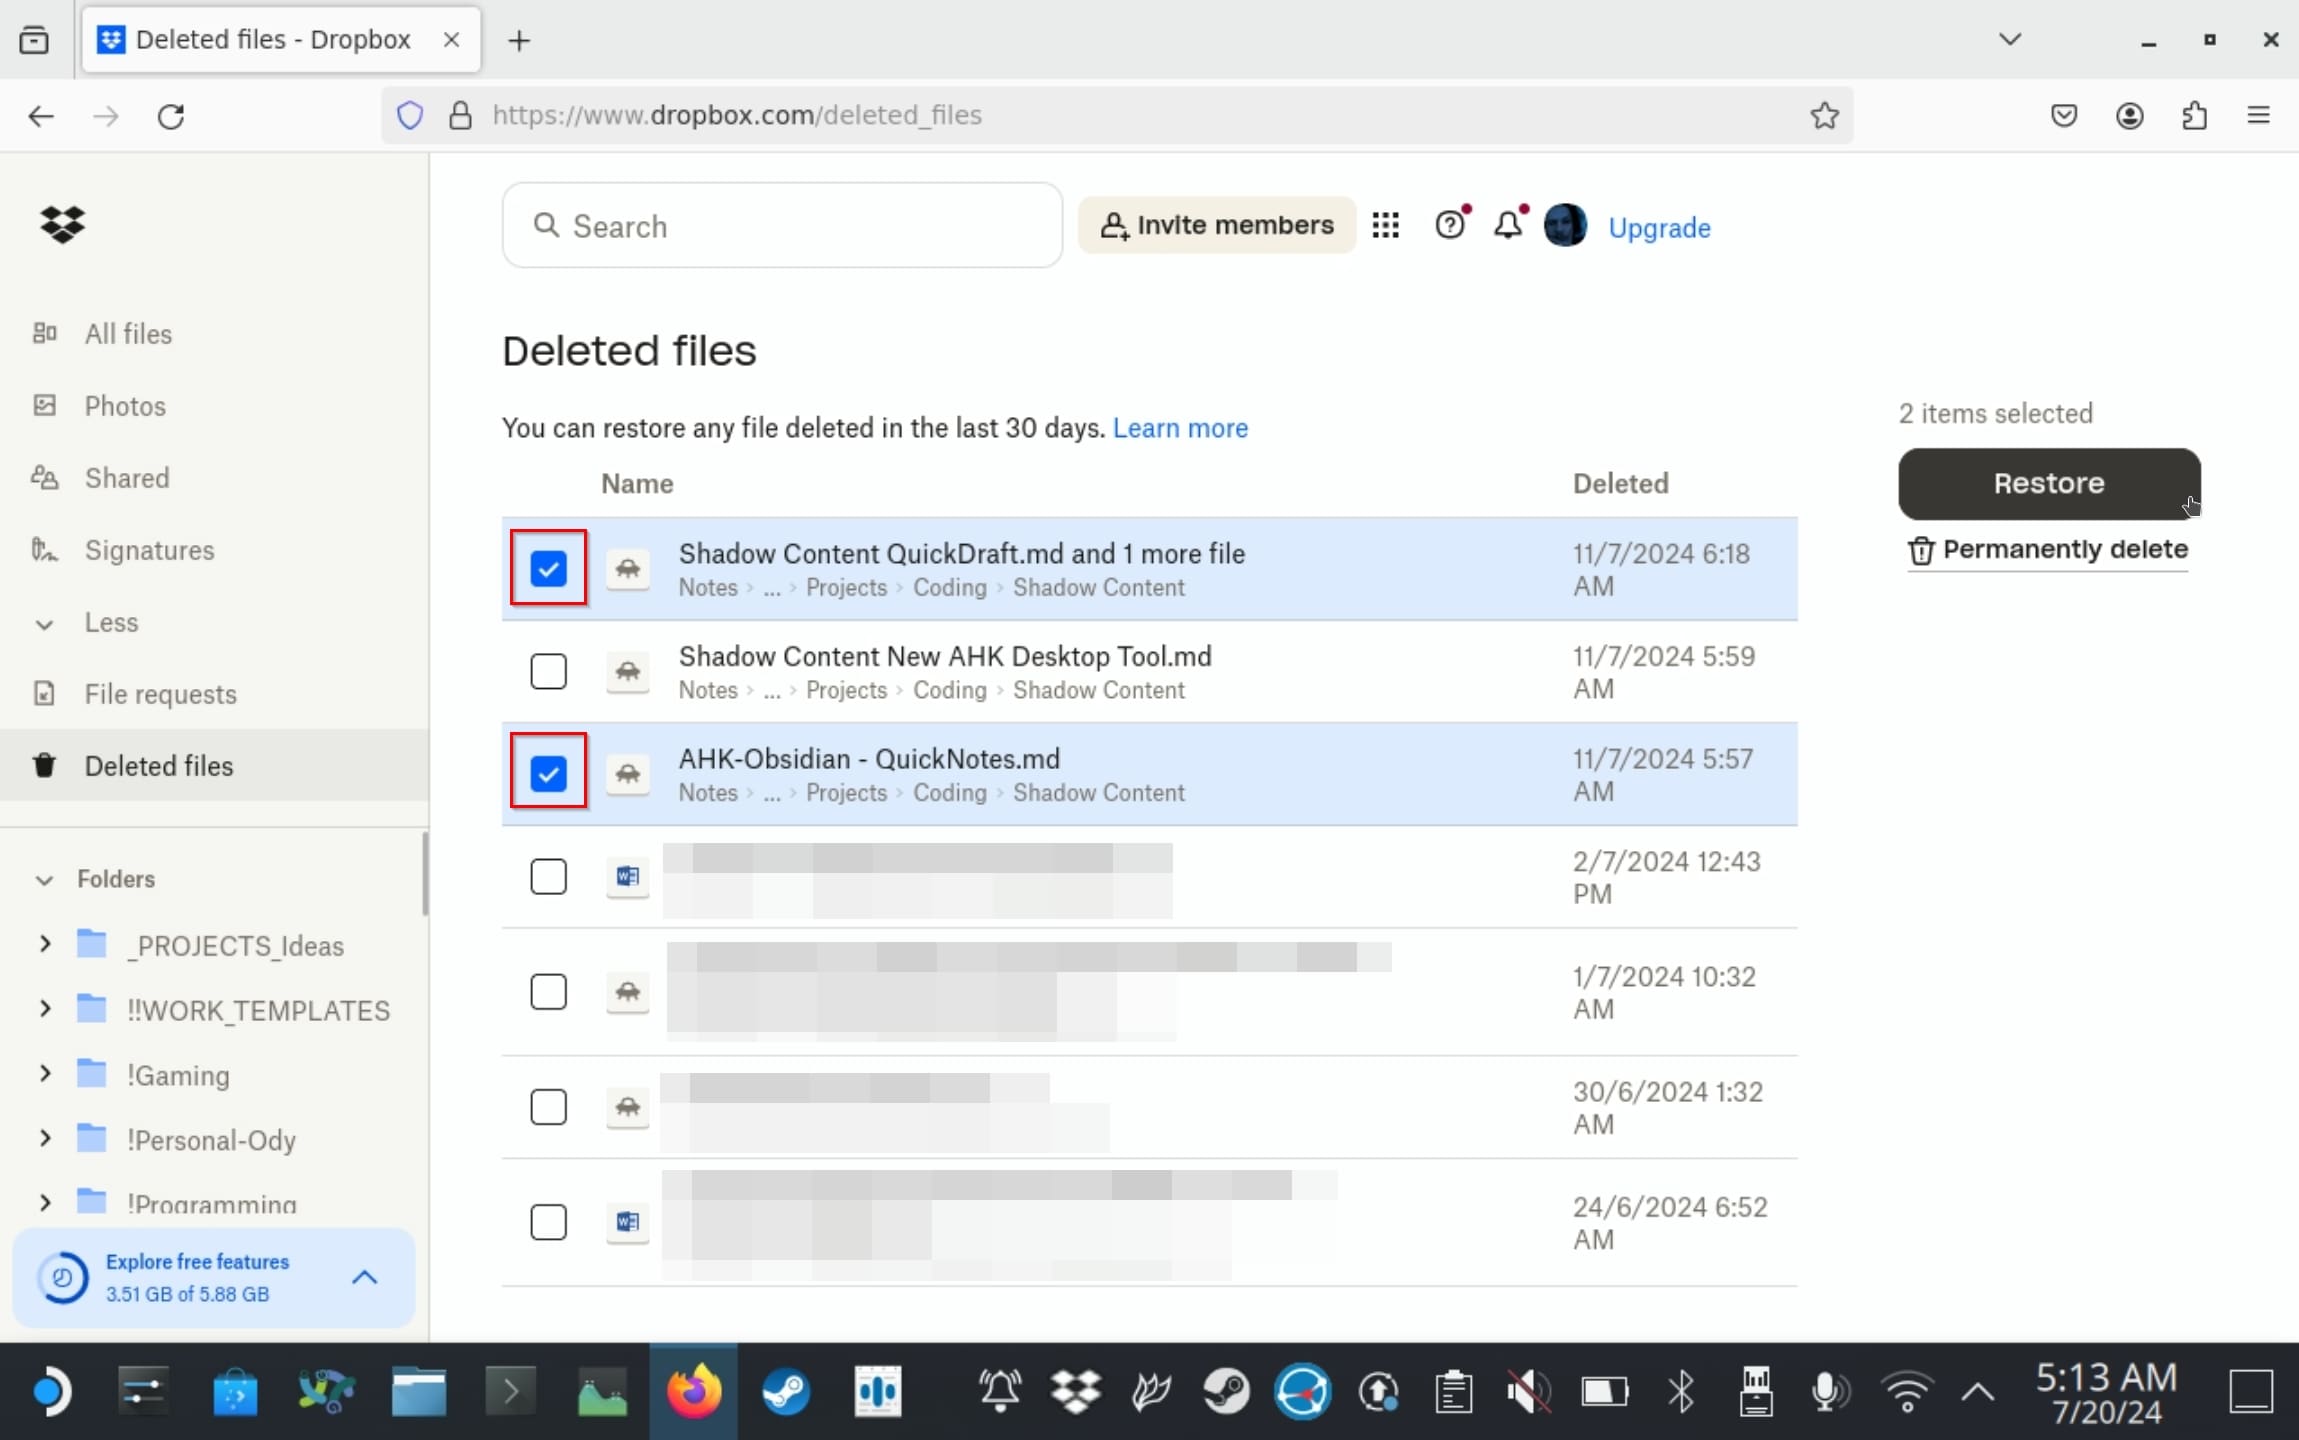The height and width of the screenshot is (1440, 2299).
Task: Click file icon of AHK-Obsidian QuickNotes.md row
Action: (627, 774)
